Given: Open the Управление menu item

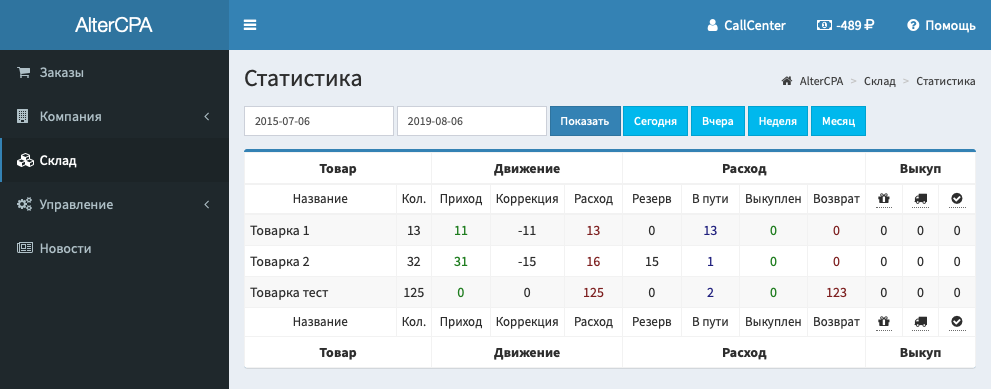Looking at the screenshot, I should pyautogui.click(x=114, y=204).
